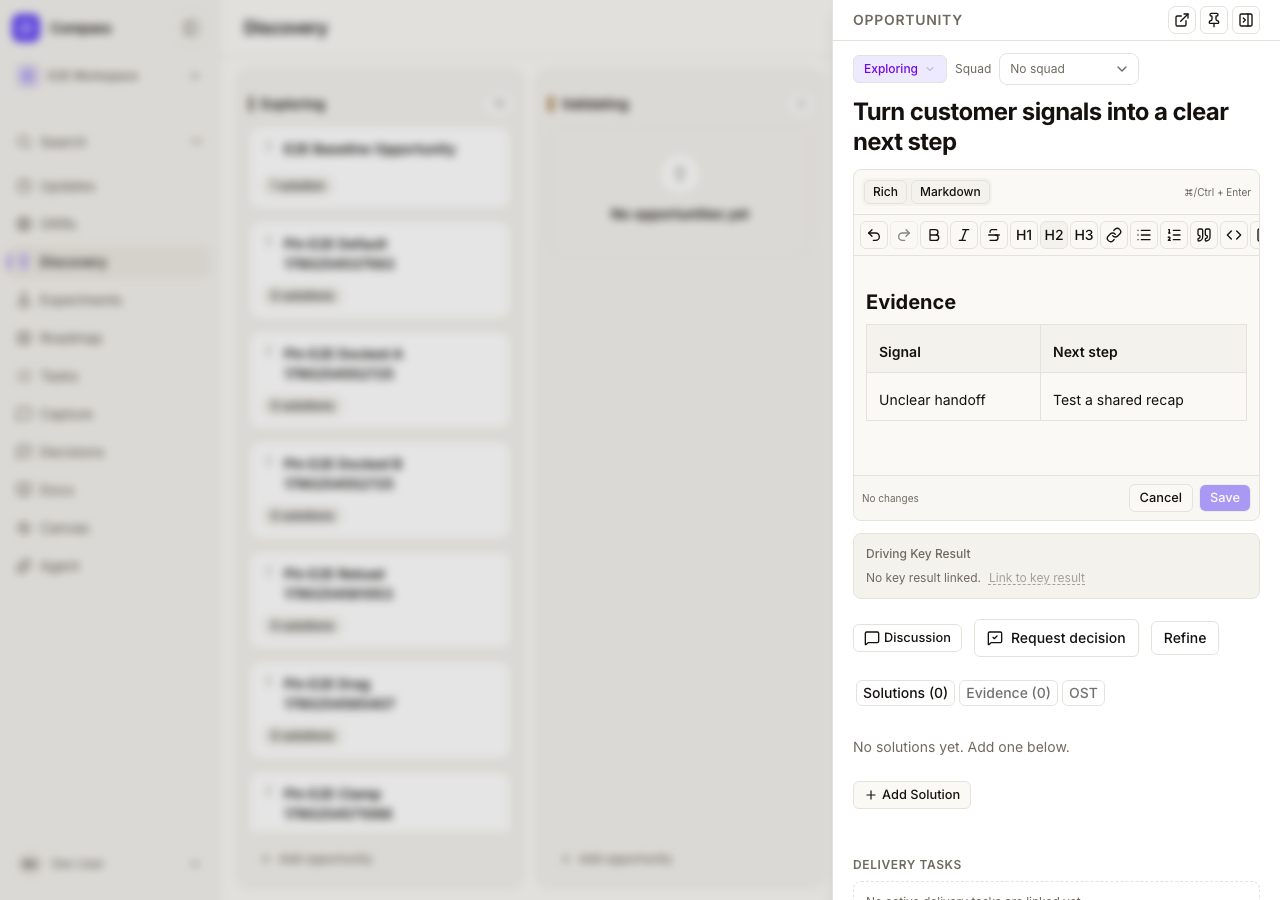Toggle bold formatting
Viewport: 1280px width, 900px height.
(x=934, y=235)
